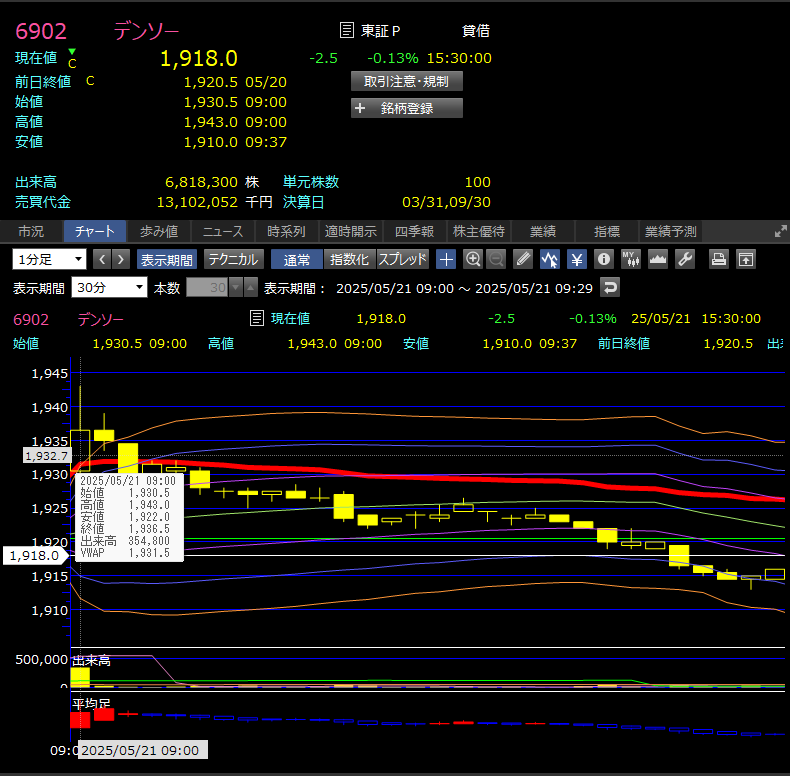The image size is (790, 776).
Task: Open the 業績予測 tab
Action: (671, 231)
